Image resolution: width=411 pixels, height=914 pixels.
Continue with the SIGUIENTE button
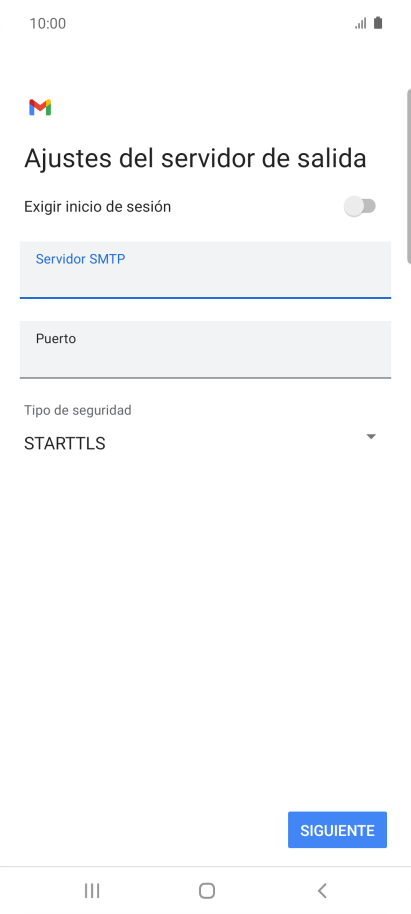click(338, 829)
